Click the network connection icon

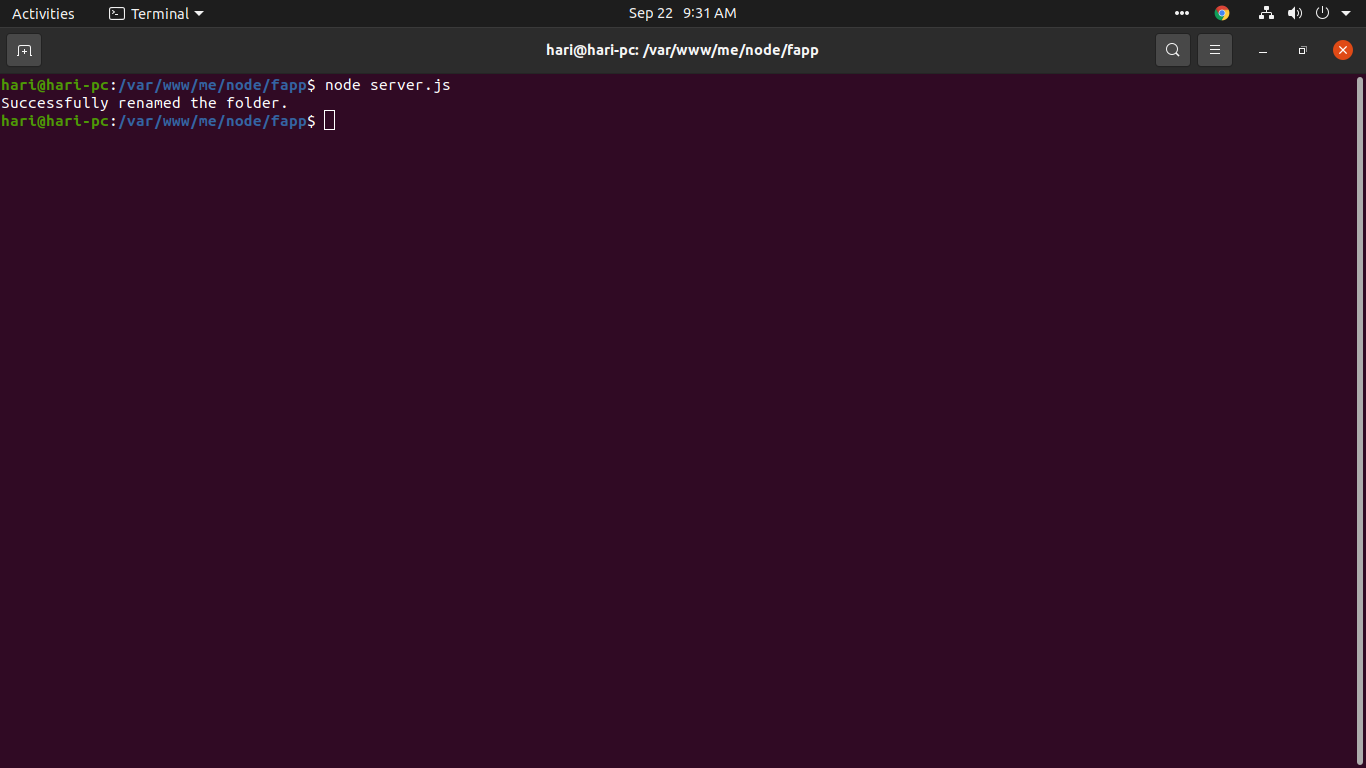pos(1266,13)
